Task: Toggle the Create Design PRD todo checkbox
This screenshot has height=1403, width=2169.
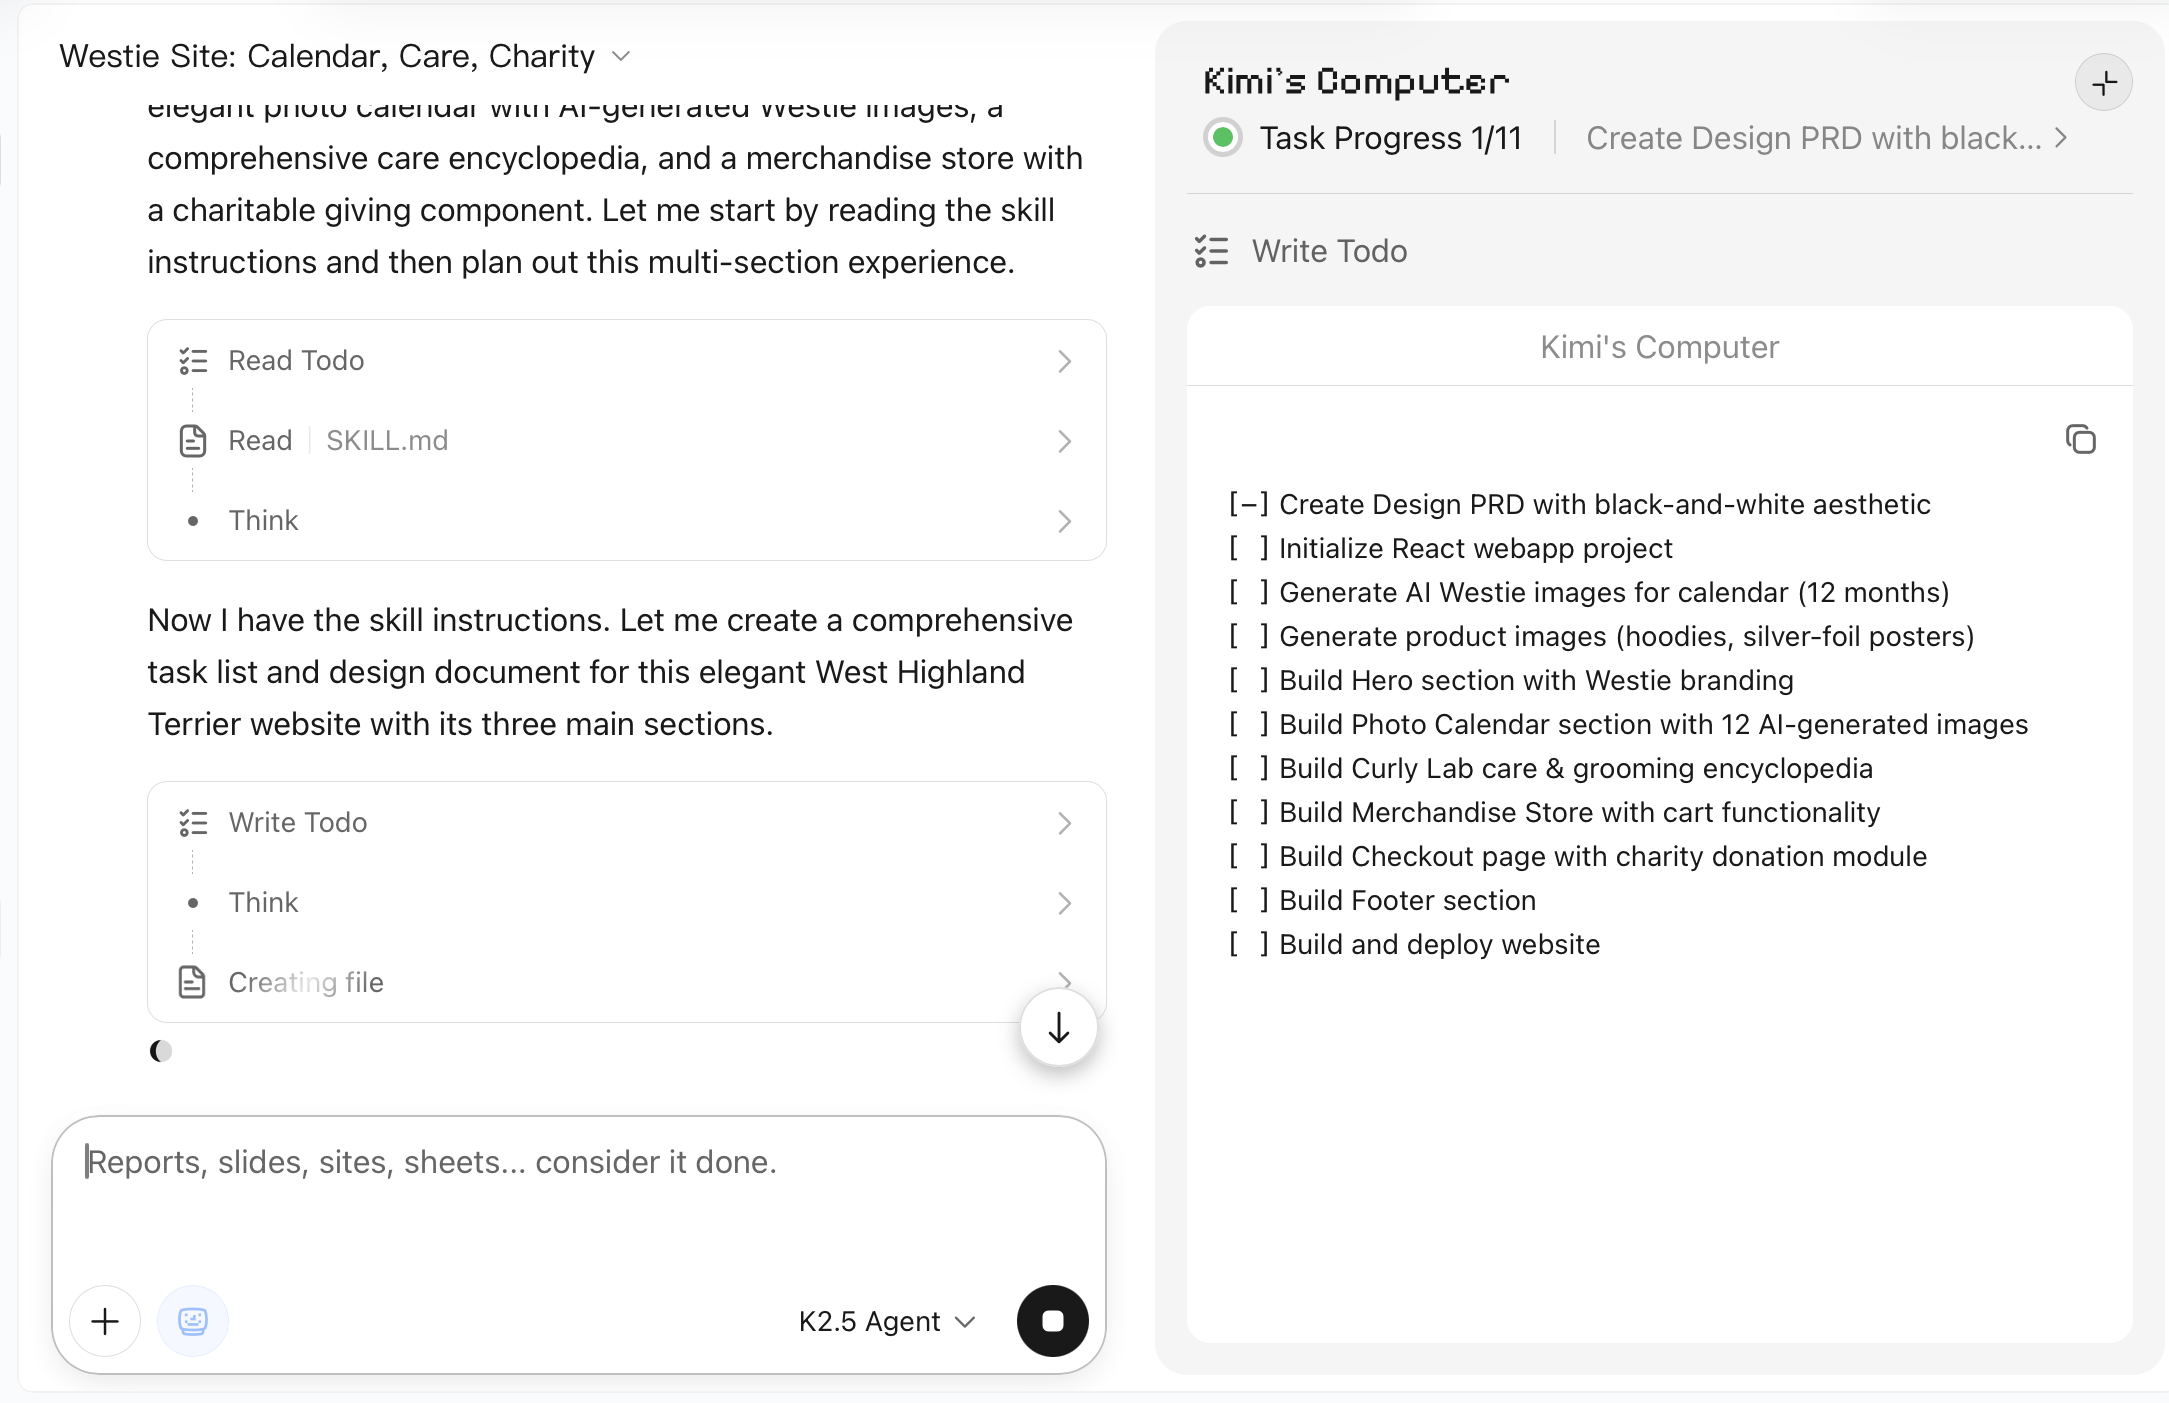Action: tap(1248, 504)
